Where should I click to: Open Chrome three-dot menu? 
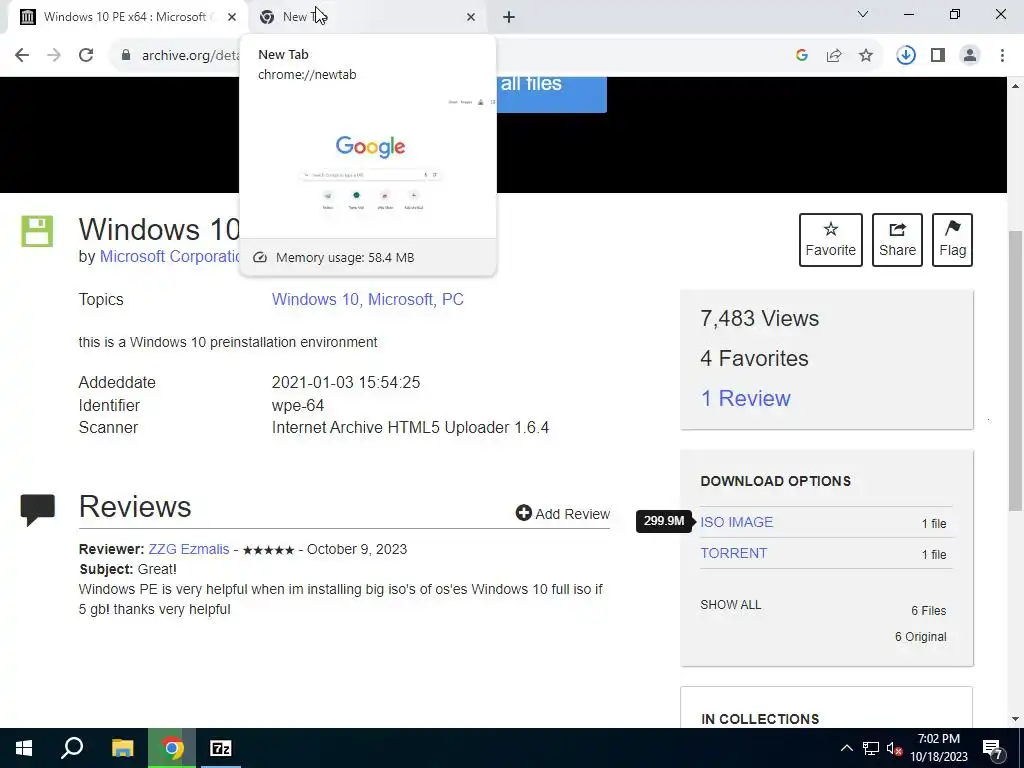pyautogui.click(x=1002, y=55)
